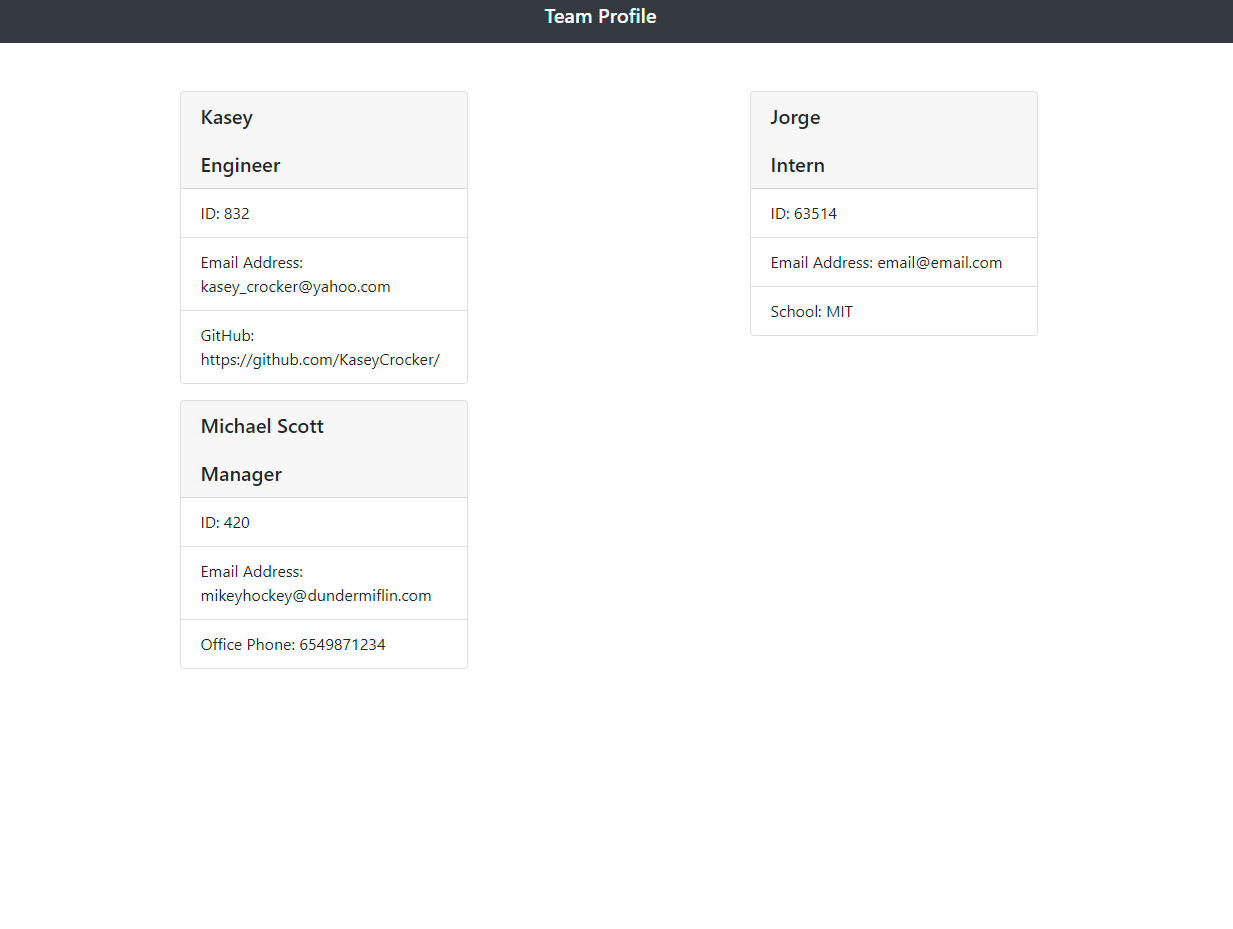Click the Jorge card title
Image resolution: width=1233 pixels, height=929 pixels.
pos(795,117)
